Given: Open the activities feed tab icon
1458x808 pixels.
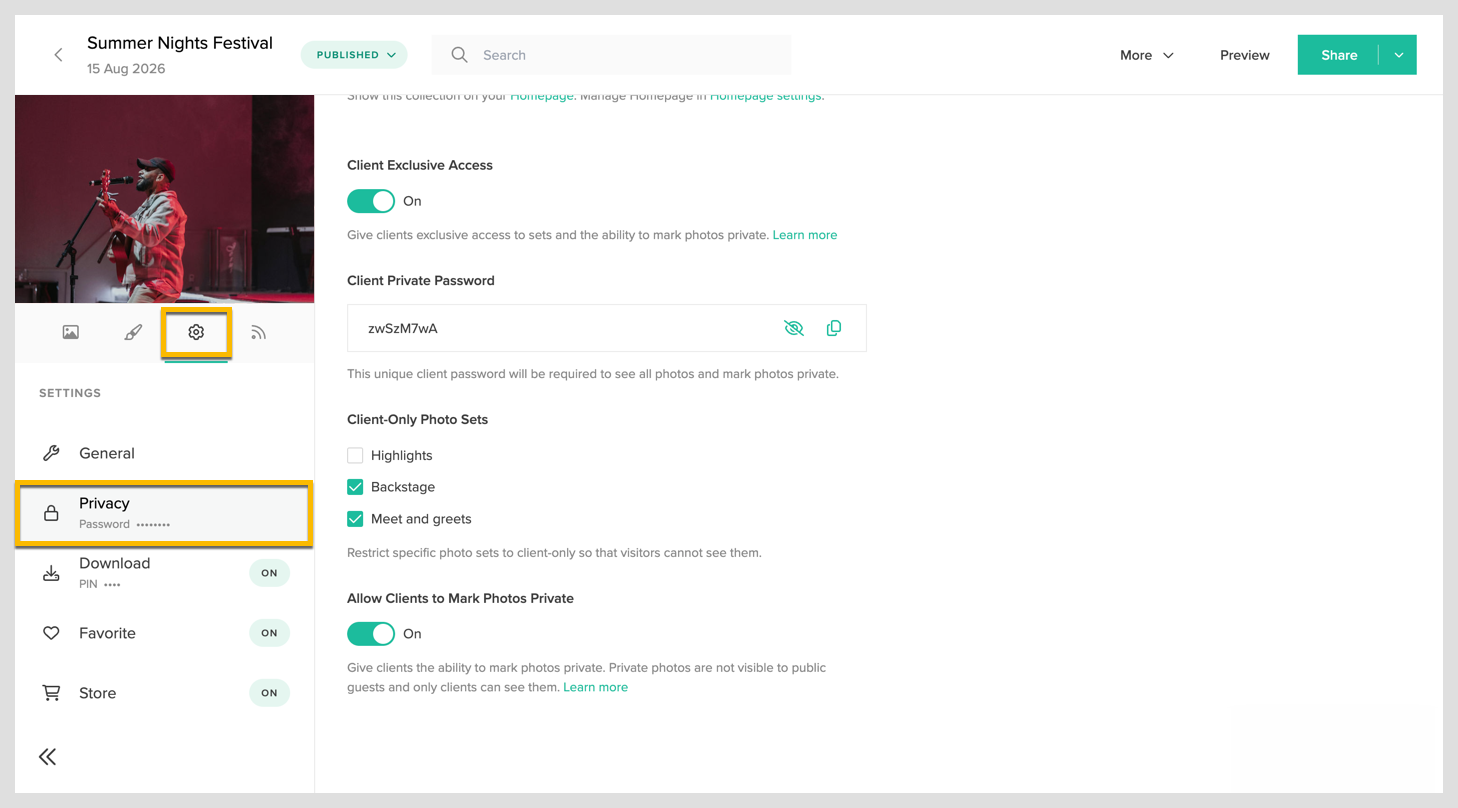Looking at the screenshot, I should coord(258,332).
